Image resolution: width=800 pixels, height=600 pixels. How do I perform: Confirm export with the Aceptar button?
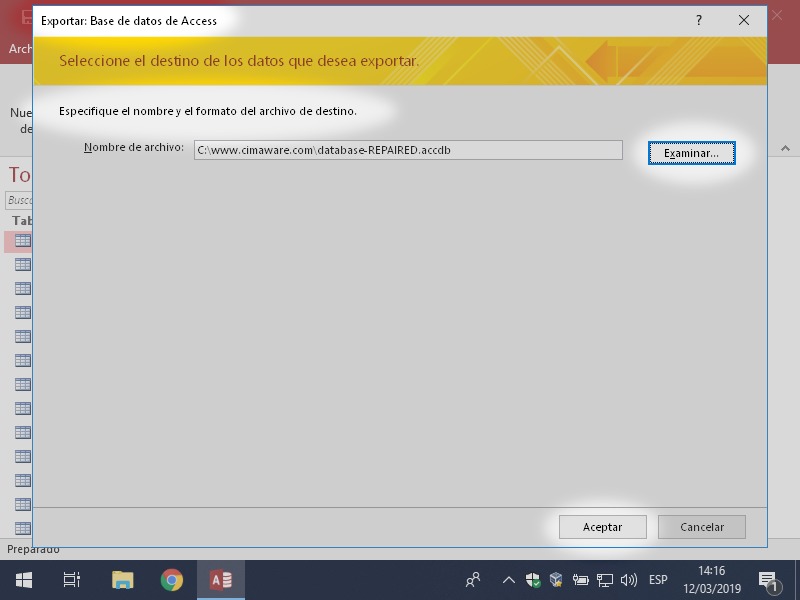(602, 527)
